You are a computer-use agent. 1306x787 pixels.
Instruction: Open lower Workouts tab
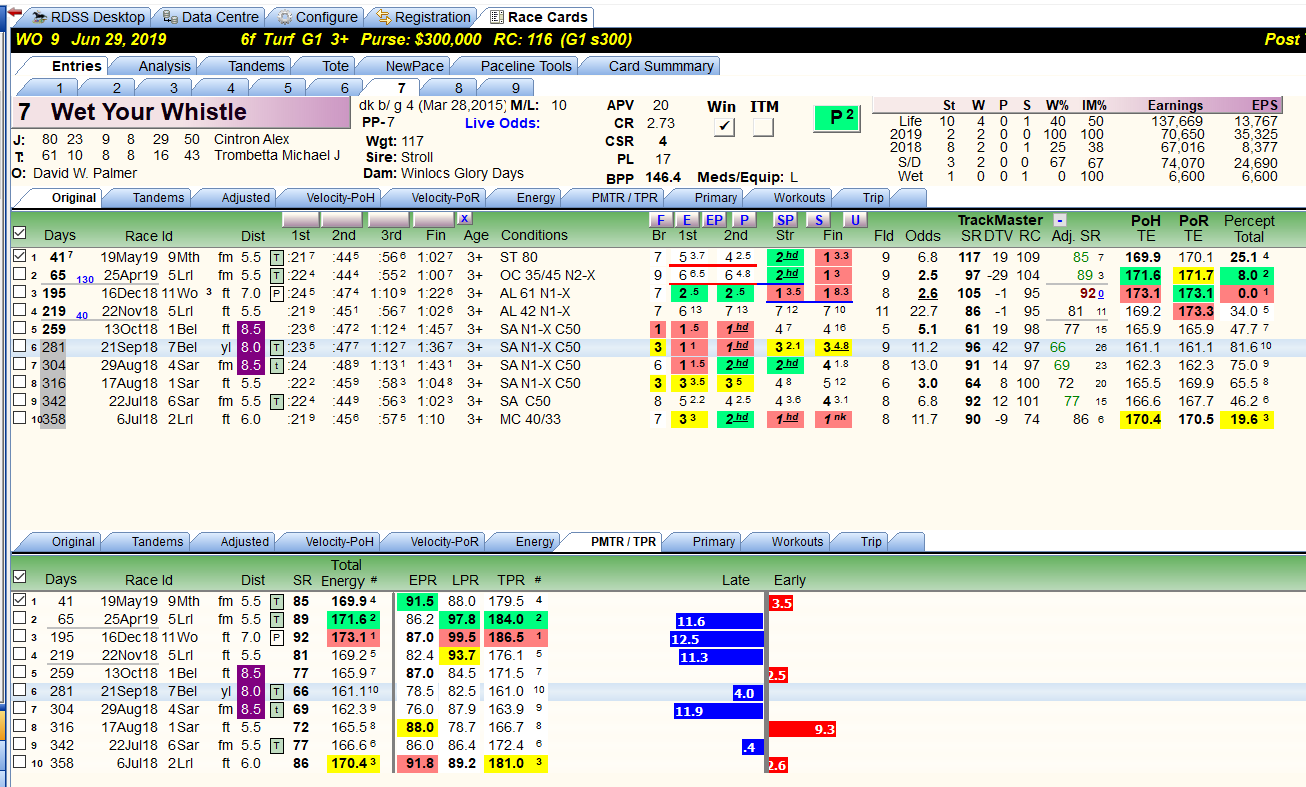coord(797,541)
